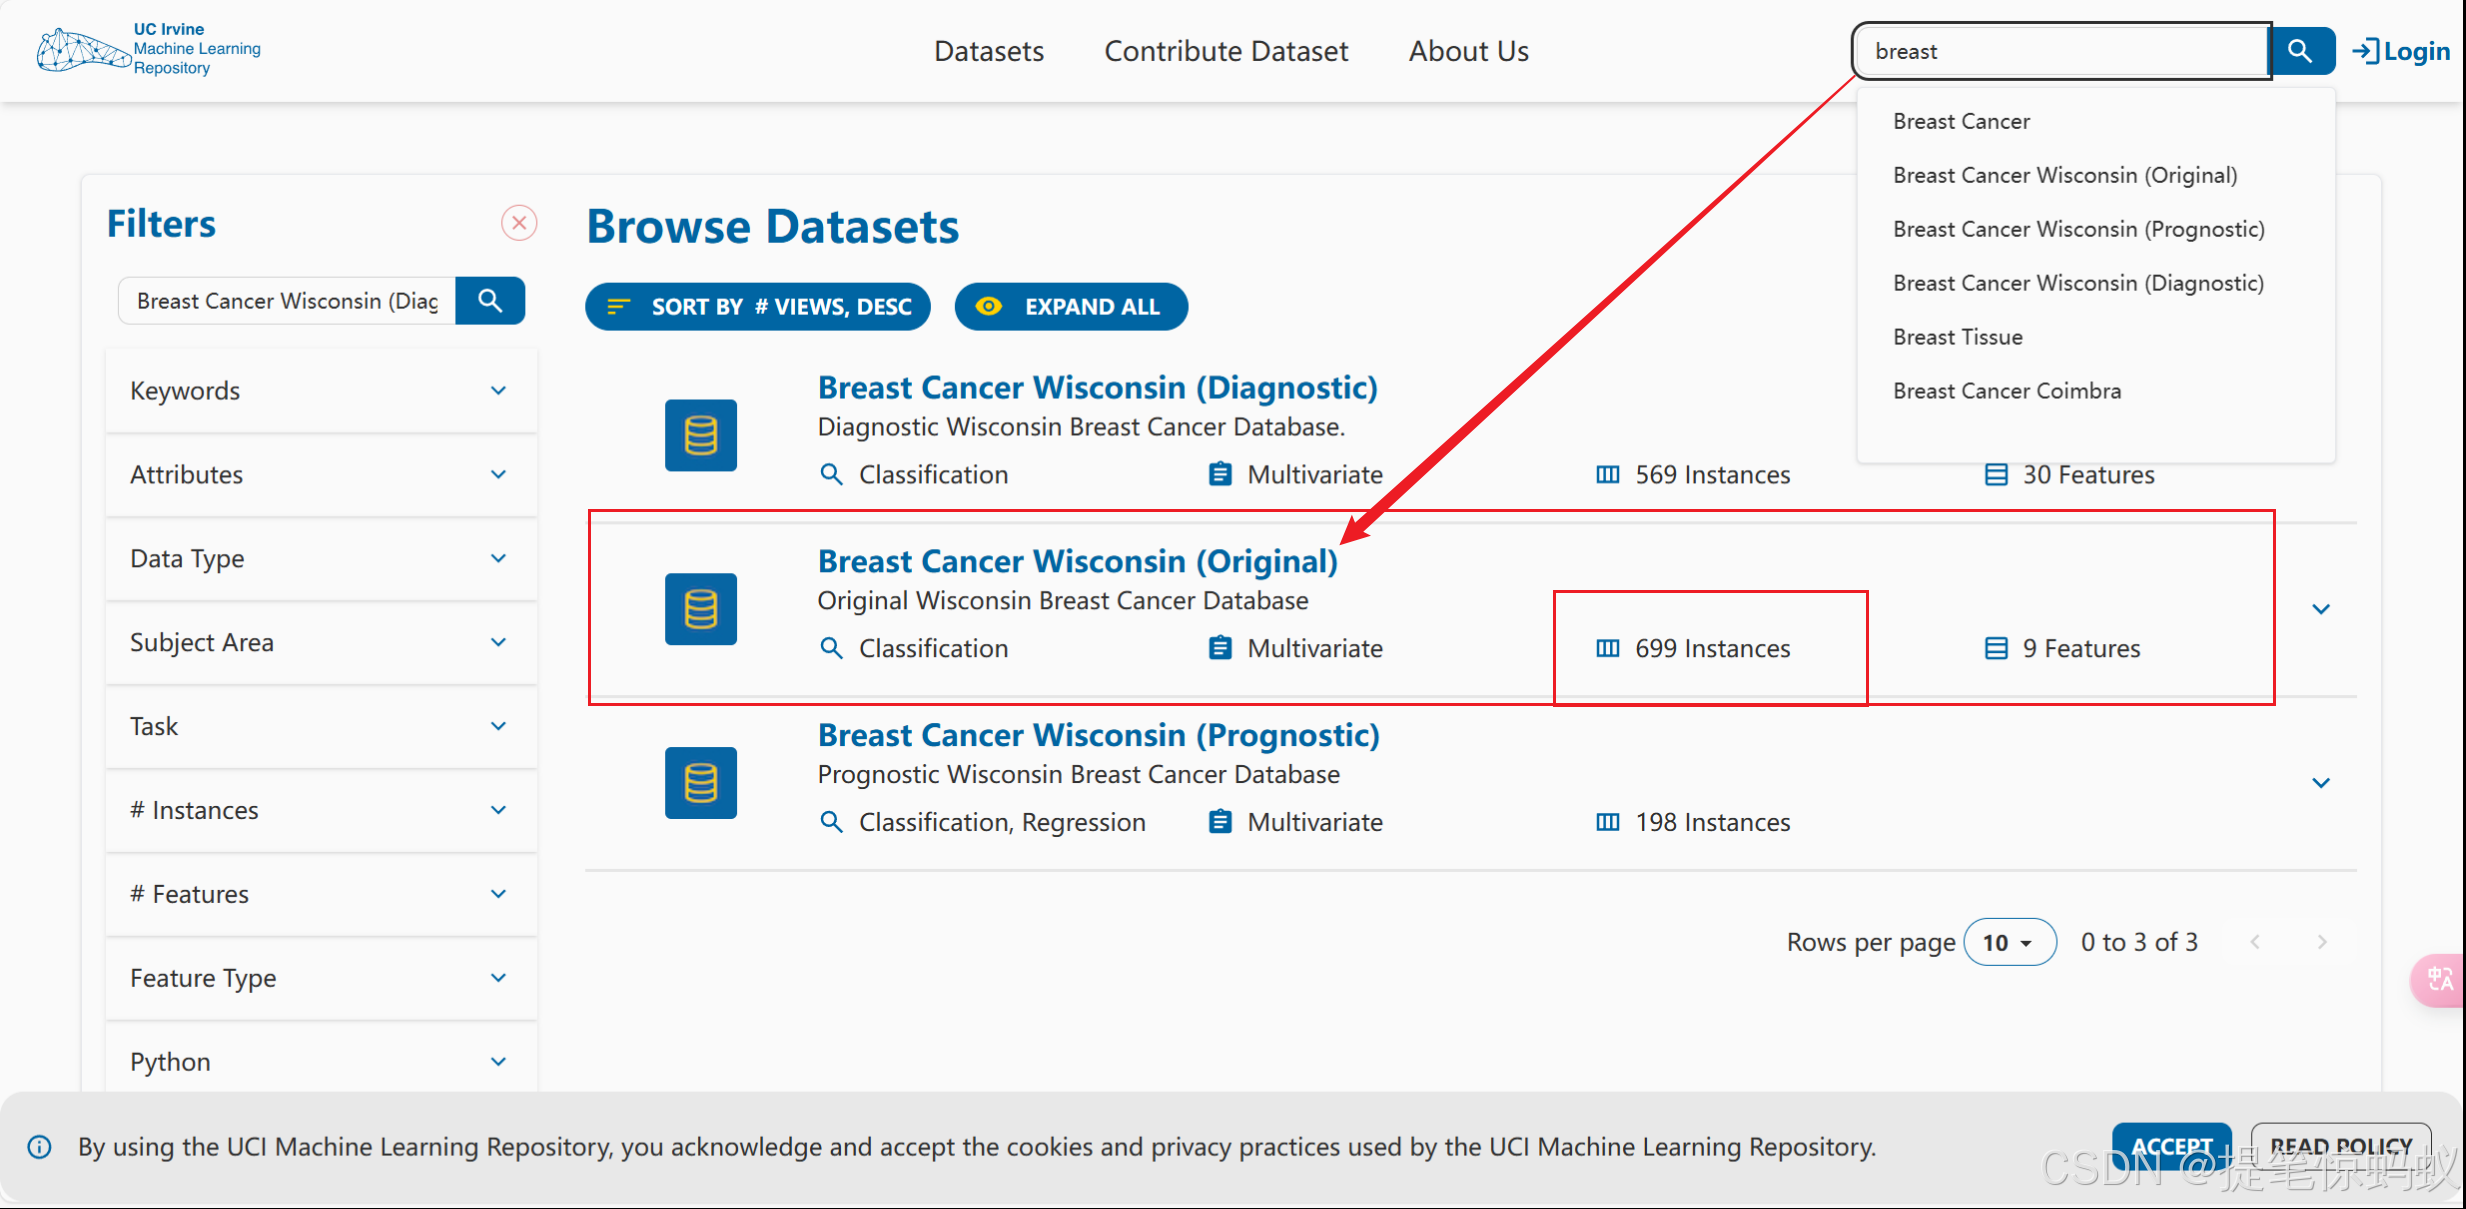Select the Breast Cancer suggestion
This screenshot has width=2466, height=1209.
pos(2095,121)
